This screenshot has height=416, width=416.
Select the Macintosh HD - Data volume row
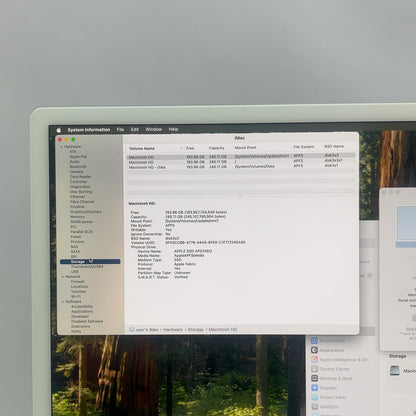pyautogui.click(x=240, y=167)
